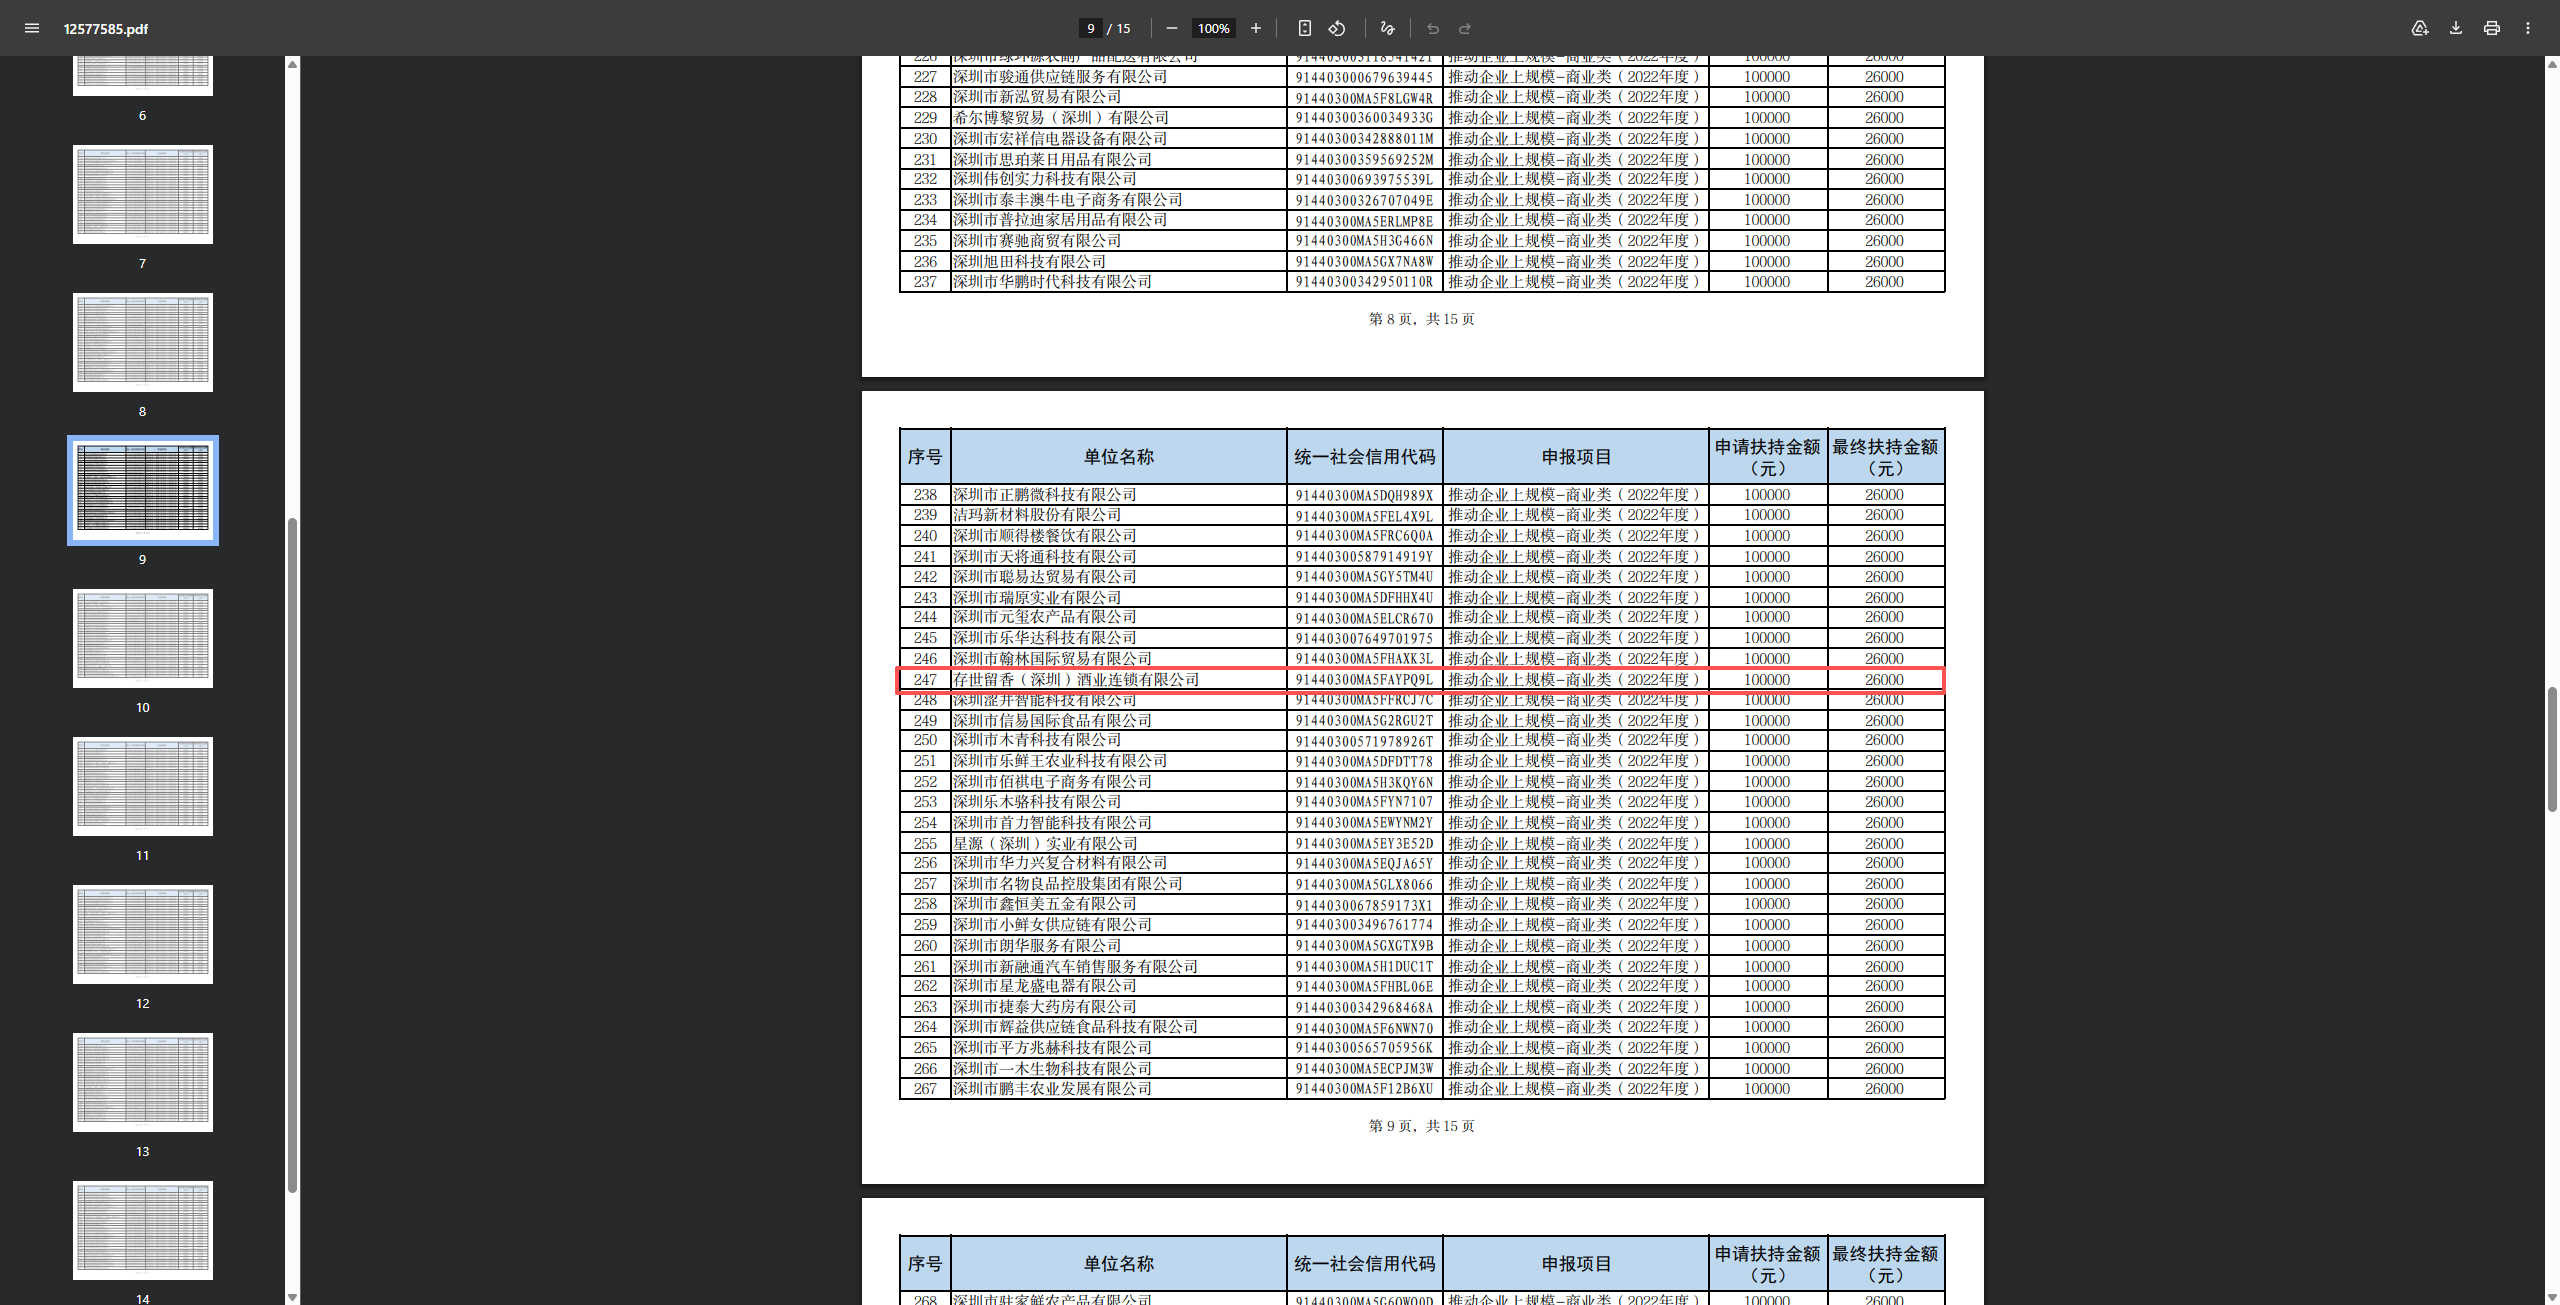Print the document

coord(2492,28)
